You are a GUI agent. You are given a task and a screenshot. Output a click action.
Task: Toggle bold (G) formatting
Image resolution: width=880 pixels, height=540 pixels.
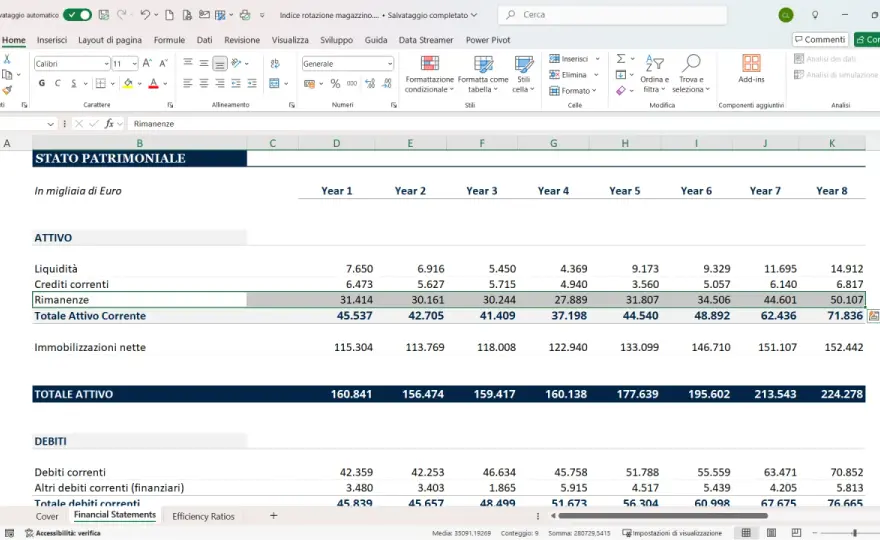(x=42, y=84)
